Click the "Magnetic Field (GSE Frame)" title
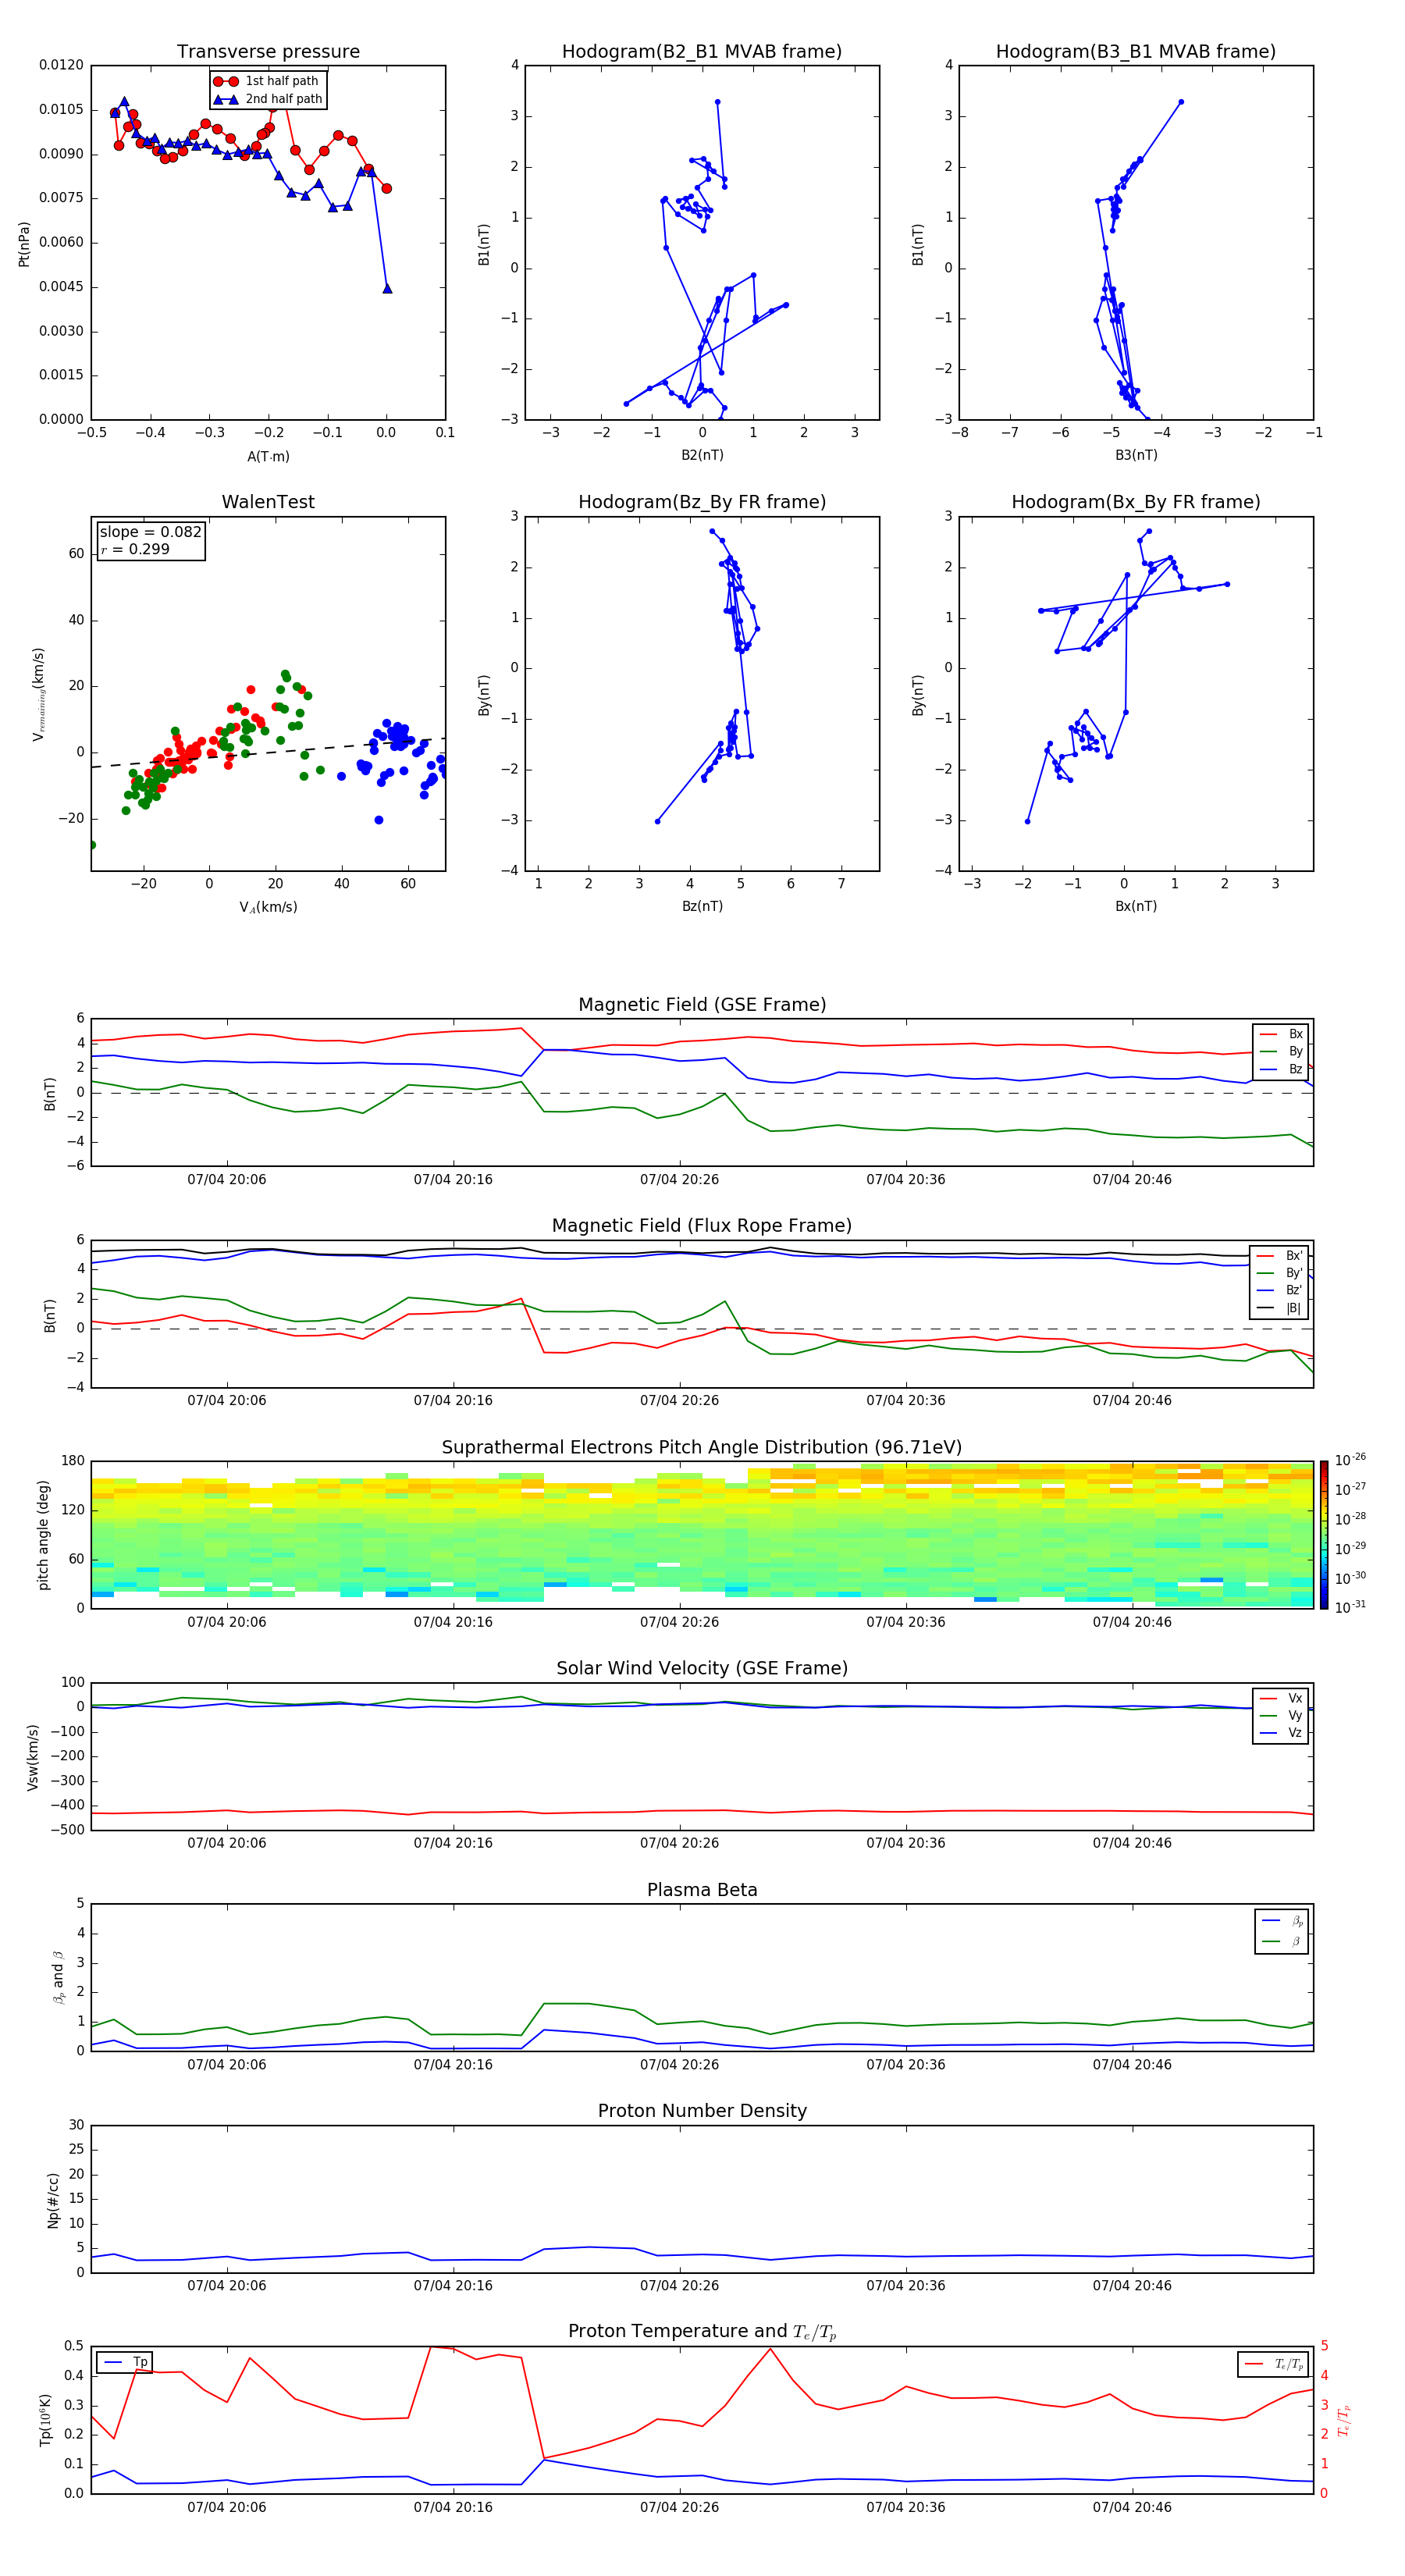The width and height of the screenshot is (1405, 2576). pyautogui.click(x=702, y=1005)
